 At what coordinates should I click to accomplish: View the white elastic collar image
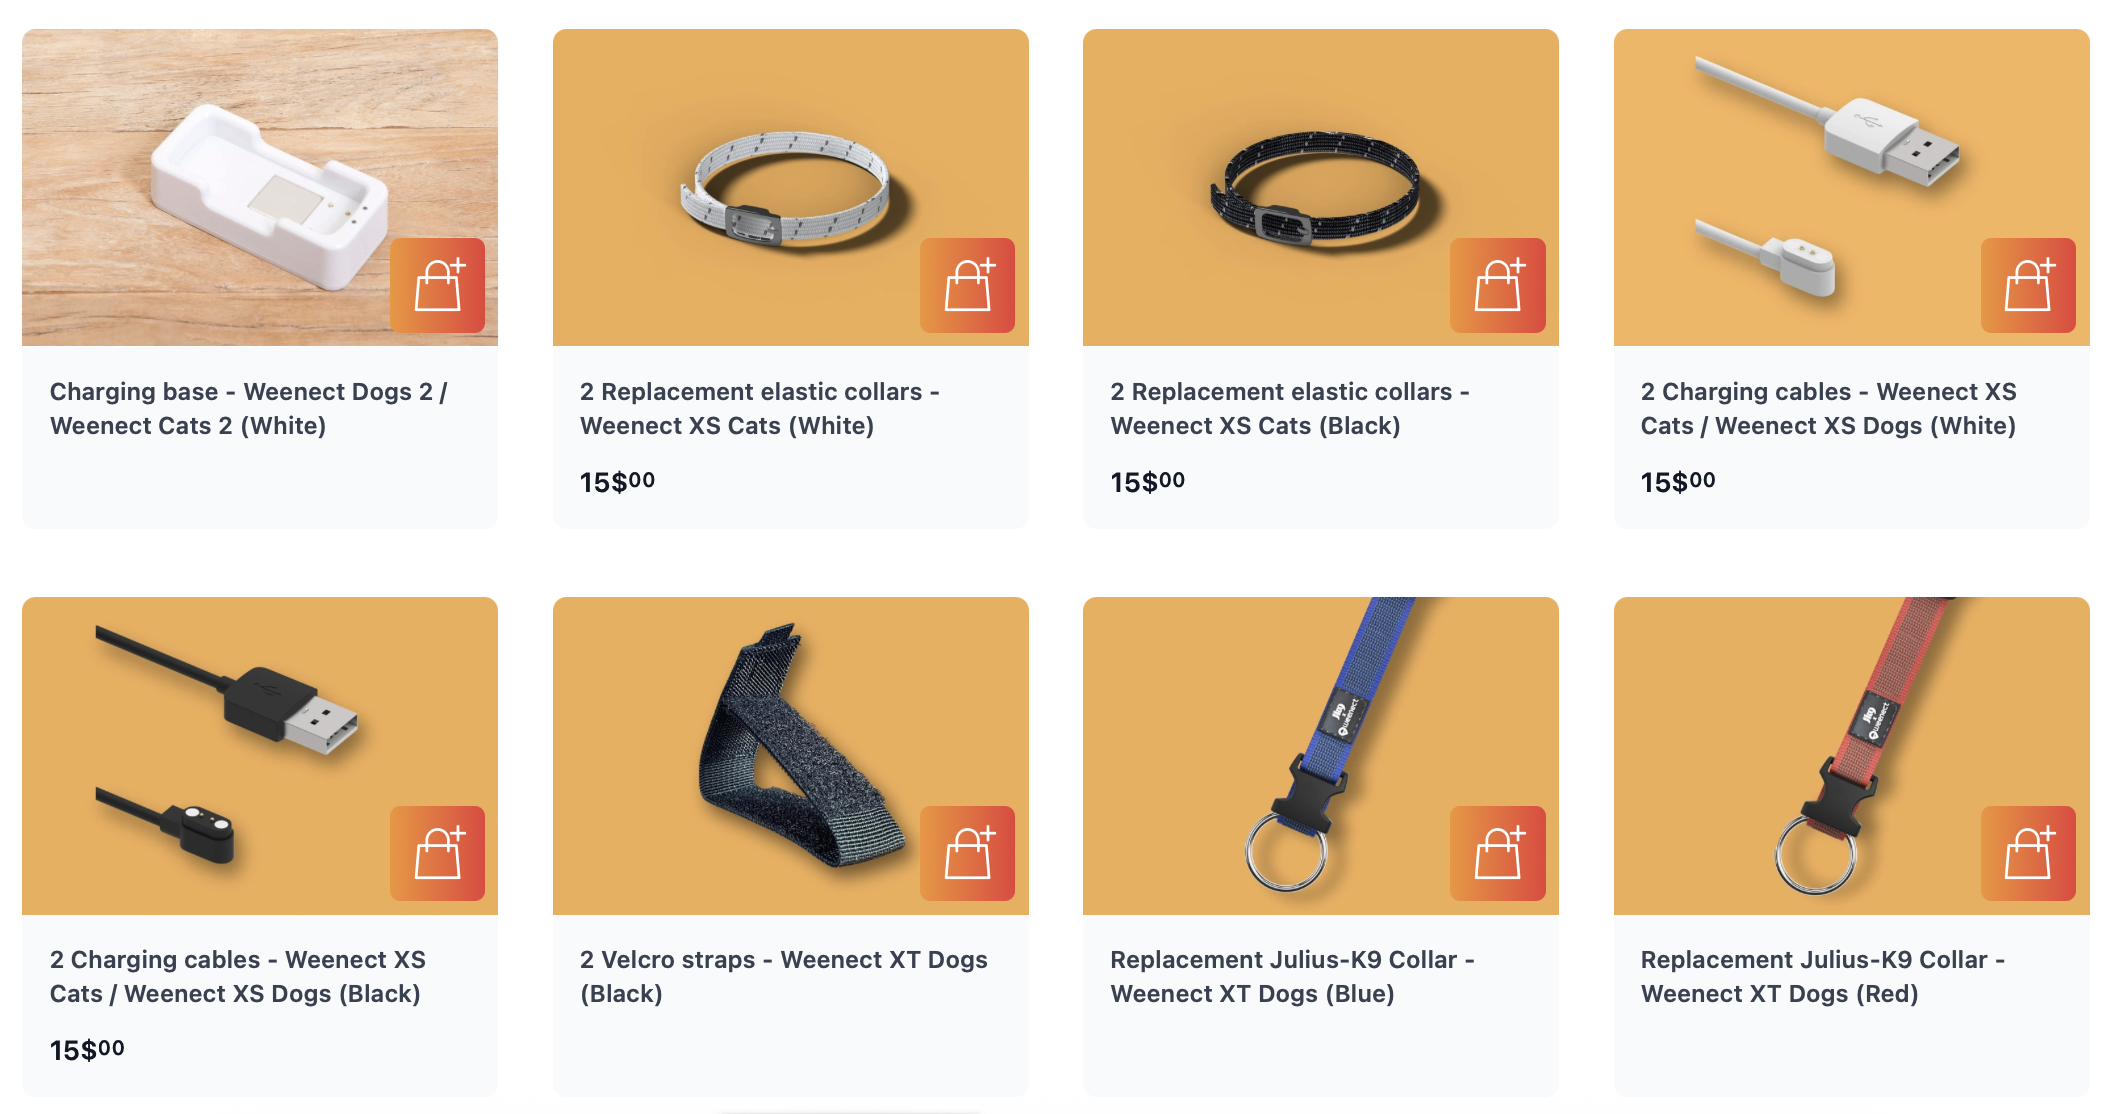pyautogui.click(x=790, y=187)
